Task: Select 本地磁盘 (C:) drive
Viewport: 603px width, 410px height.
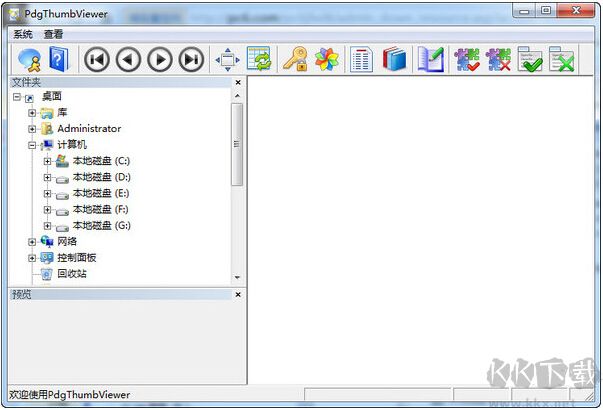Action: point(102,161)
